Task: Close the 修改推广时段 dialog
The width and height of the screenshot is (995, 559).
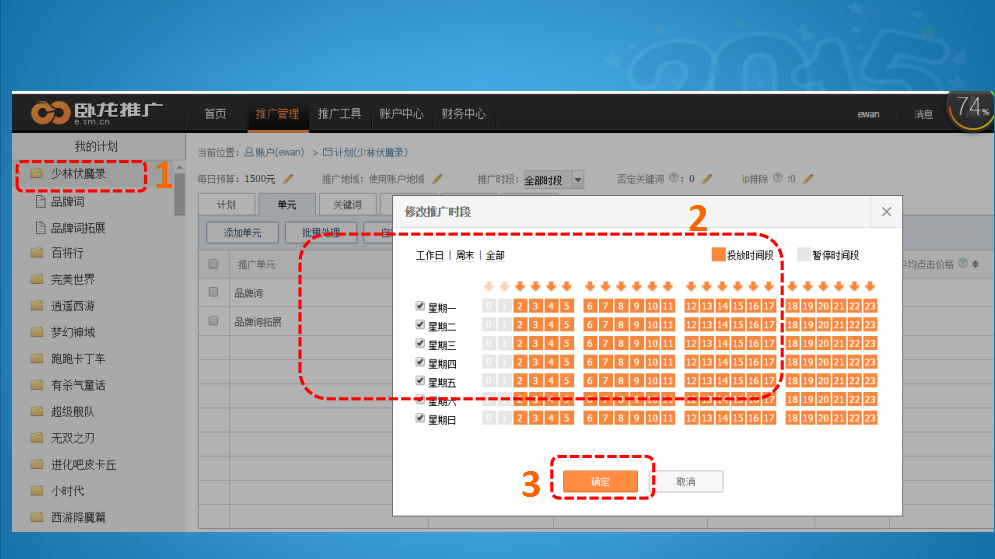Action: (886, 212)
